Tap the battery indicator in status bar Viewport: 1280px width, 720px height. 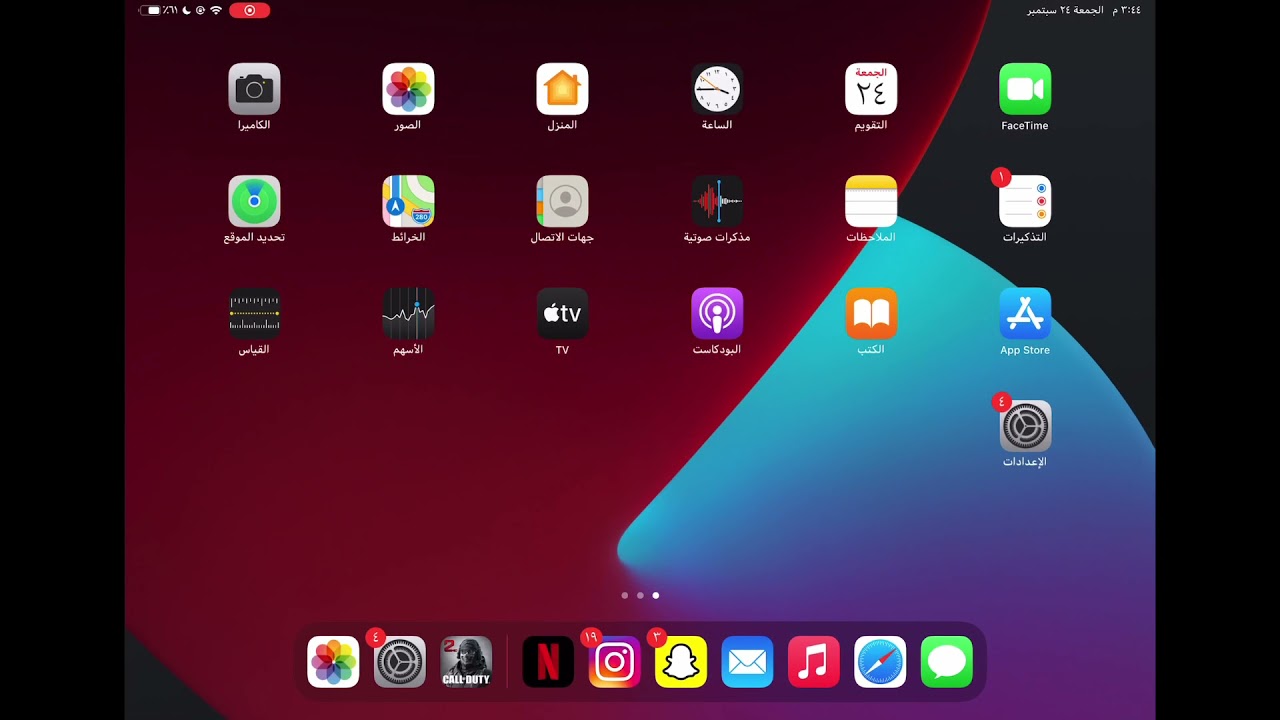tap(150, 10)
